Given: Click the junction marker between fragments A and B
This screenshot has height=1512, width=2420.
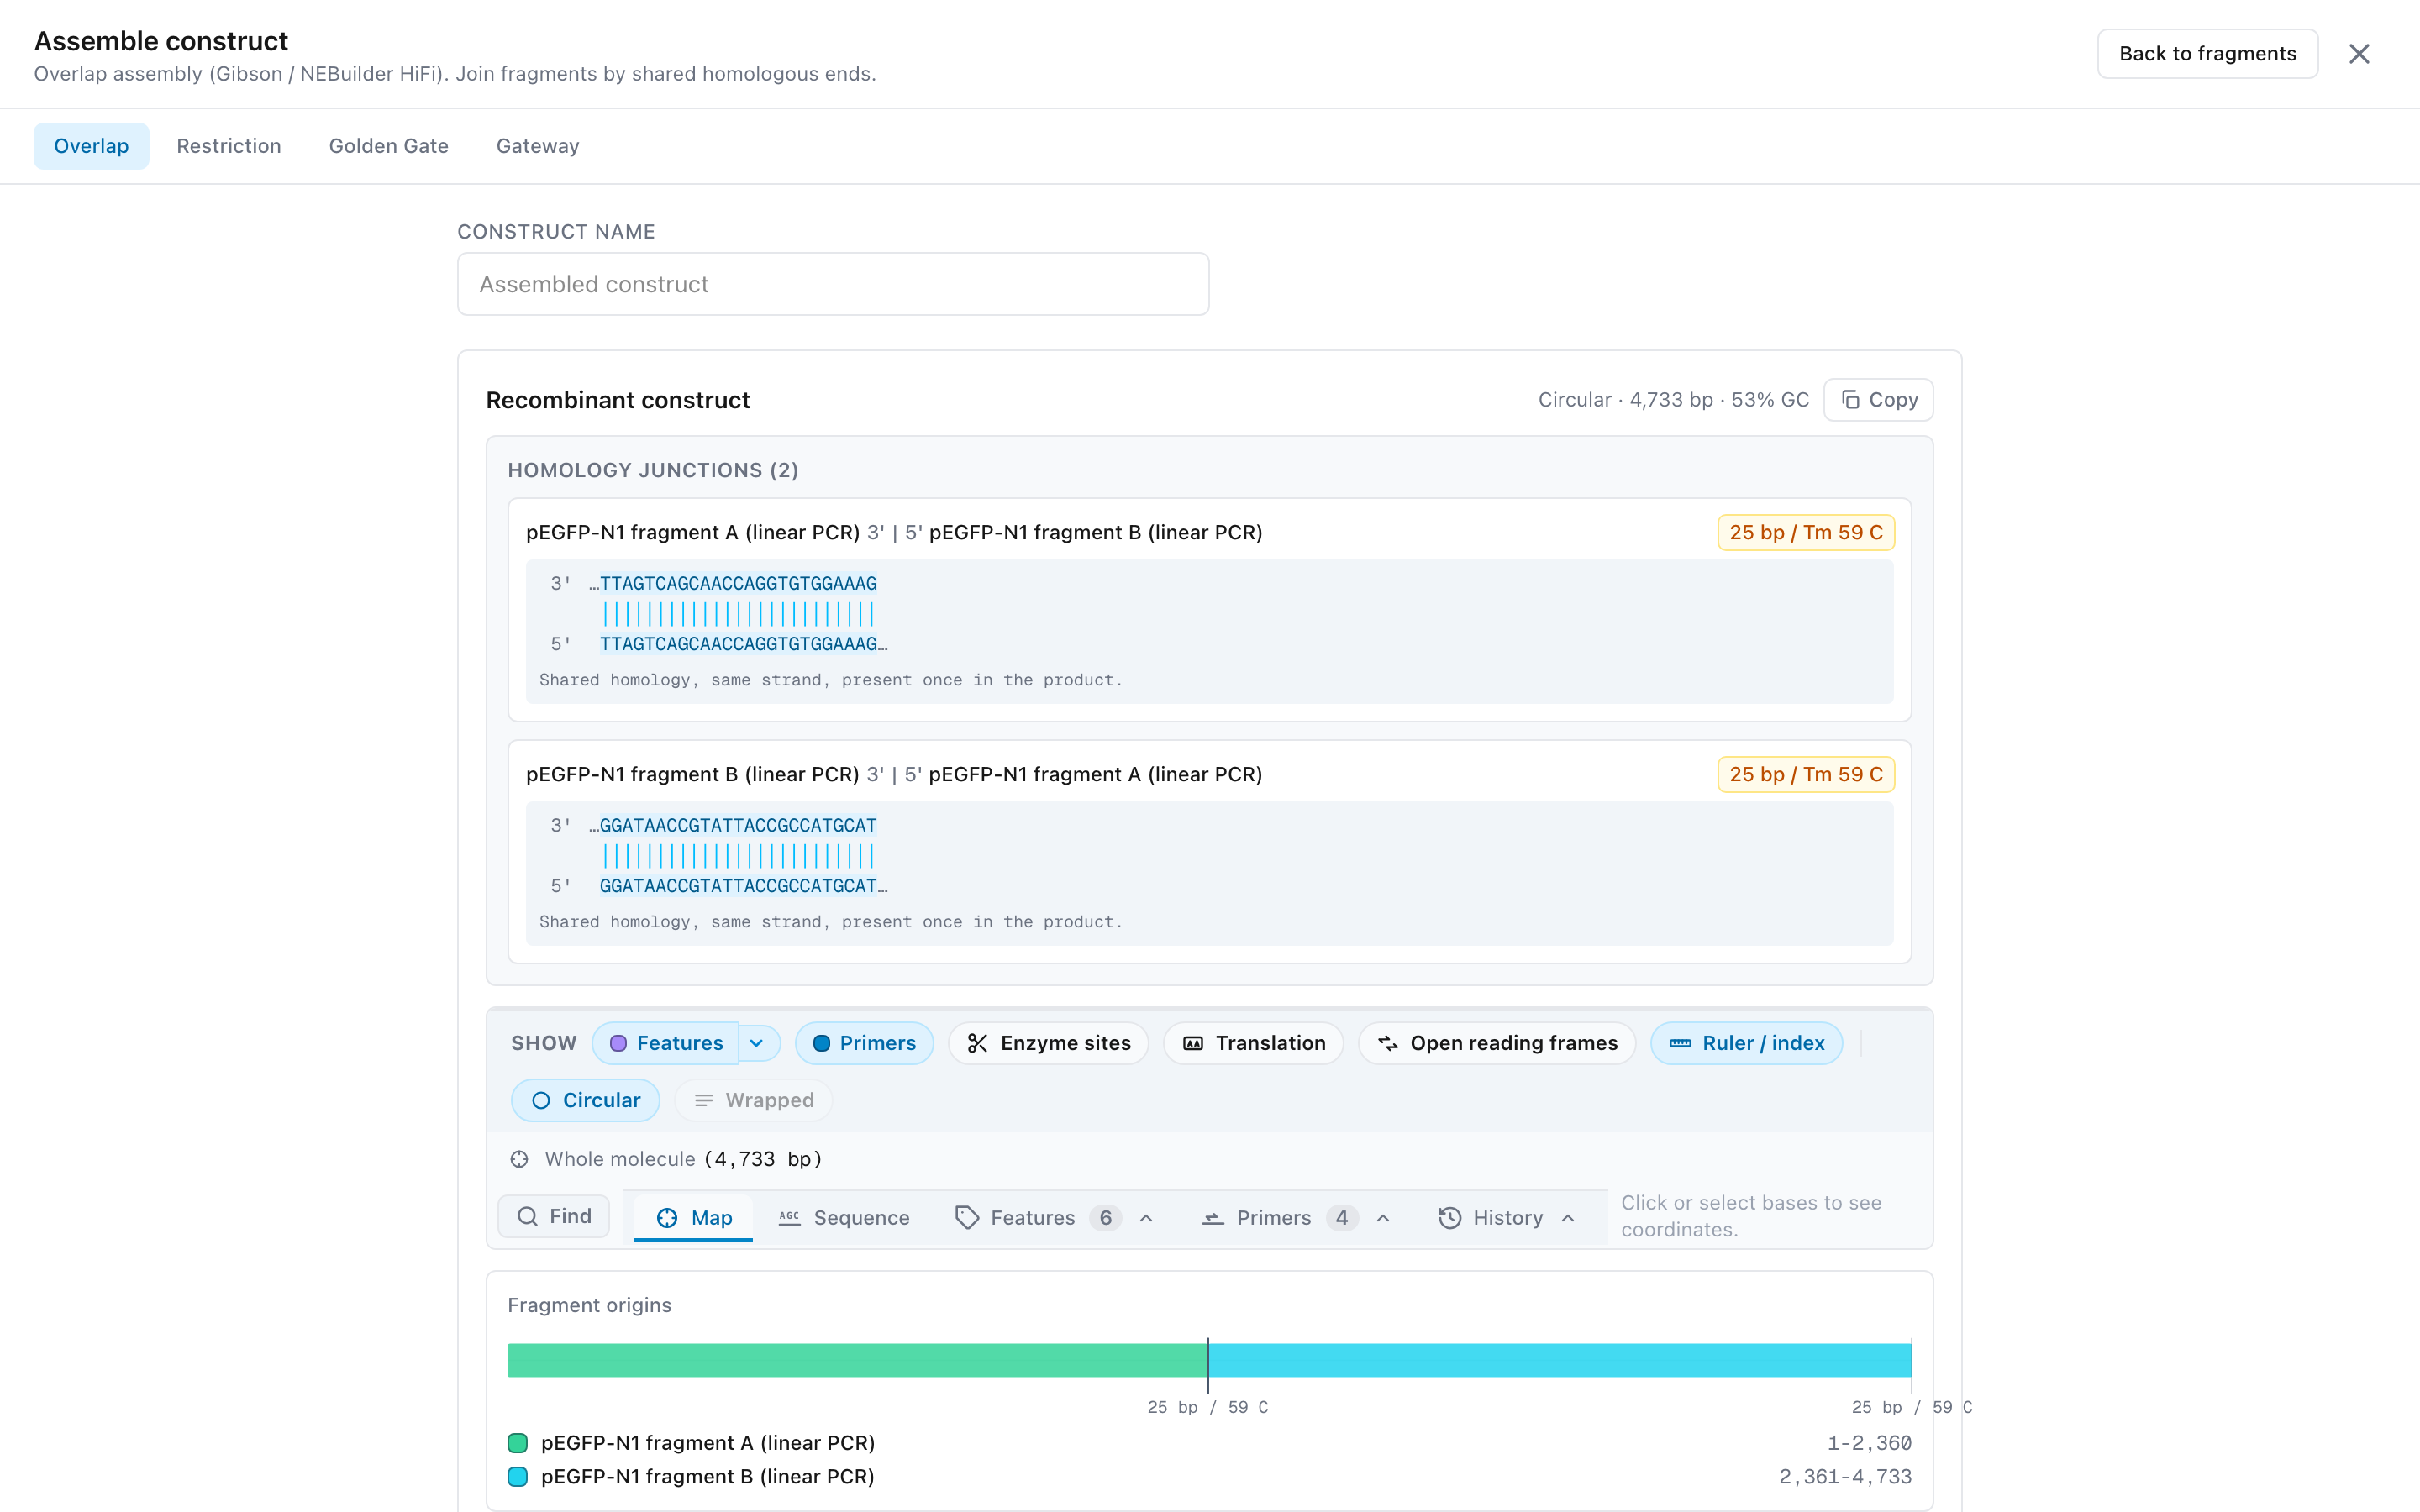Looking at the screenshot, I should point(1208,1364).
